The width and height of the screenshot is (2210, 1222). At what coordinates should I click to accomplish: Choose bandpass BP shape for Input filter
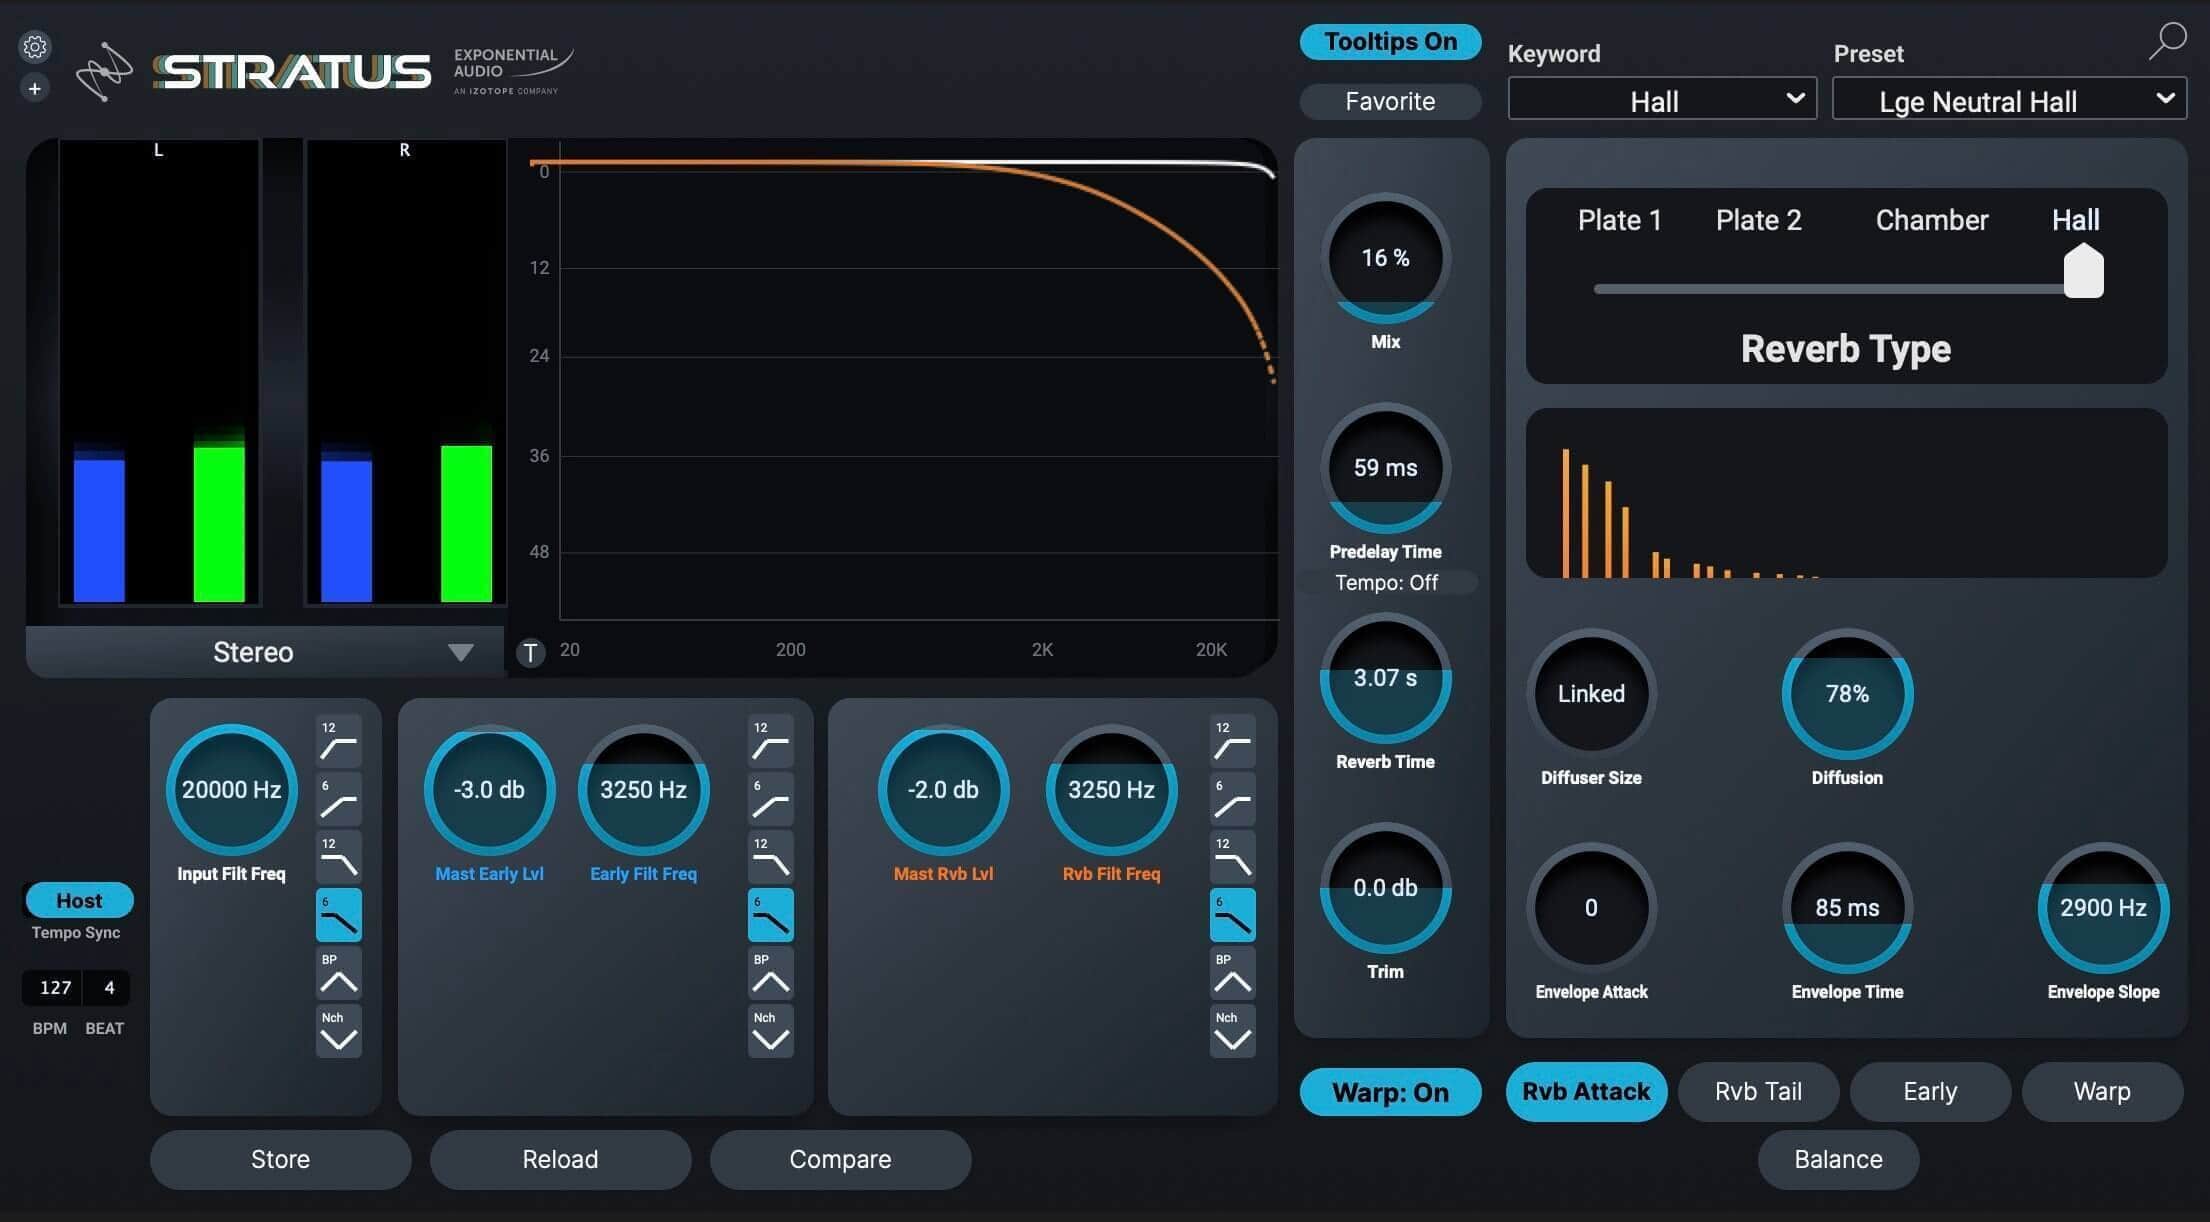(x=339, y=972)
